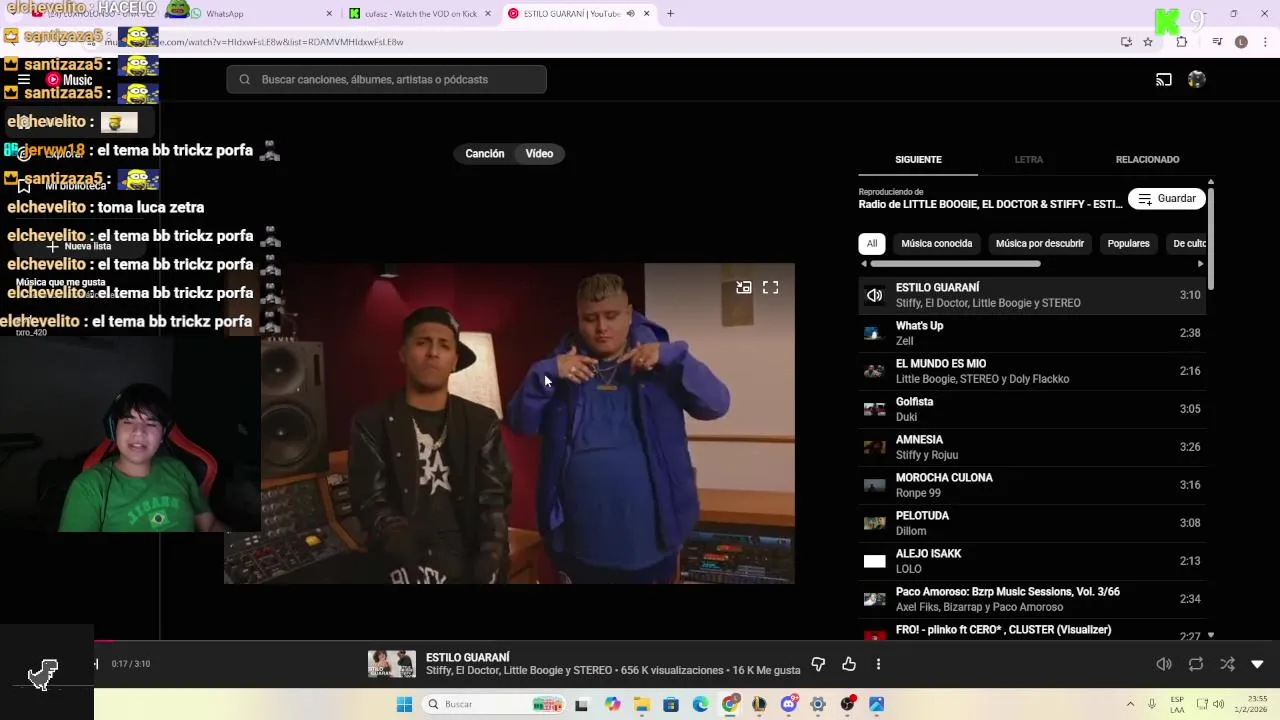Viewport: 1280px width, 720px height.
Task: Click the taskbar Buscar search box
Action: pyautogui.click(x=495, y=705)
